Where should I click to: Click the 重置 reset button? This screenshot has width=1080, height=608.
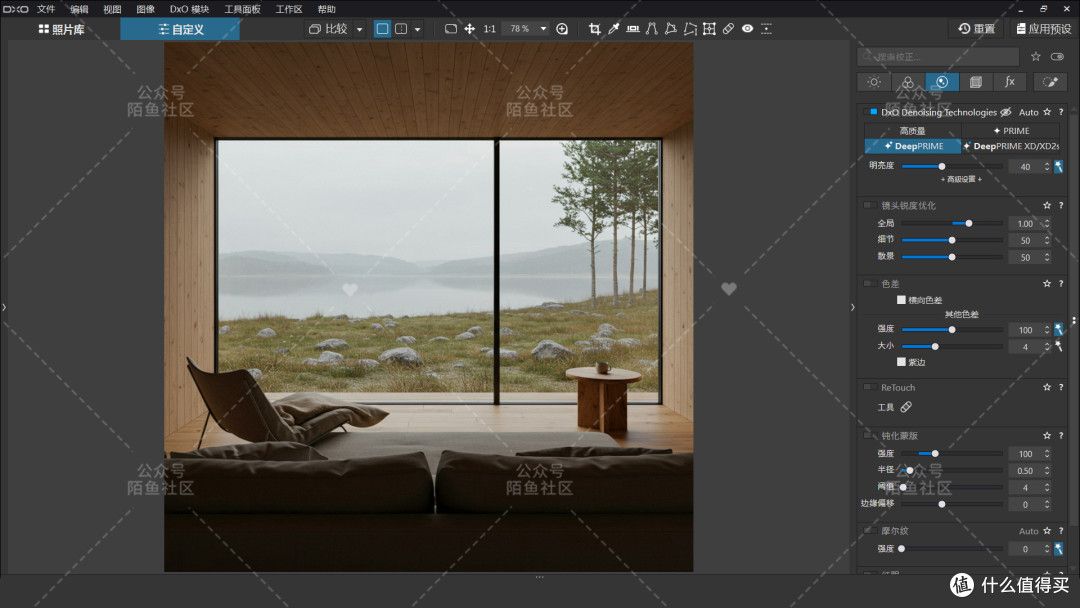tap(977, 29)
